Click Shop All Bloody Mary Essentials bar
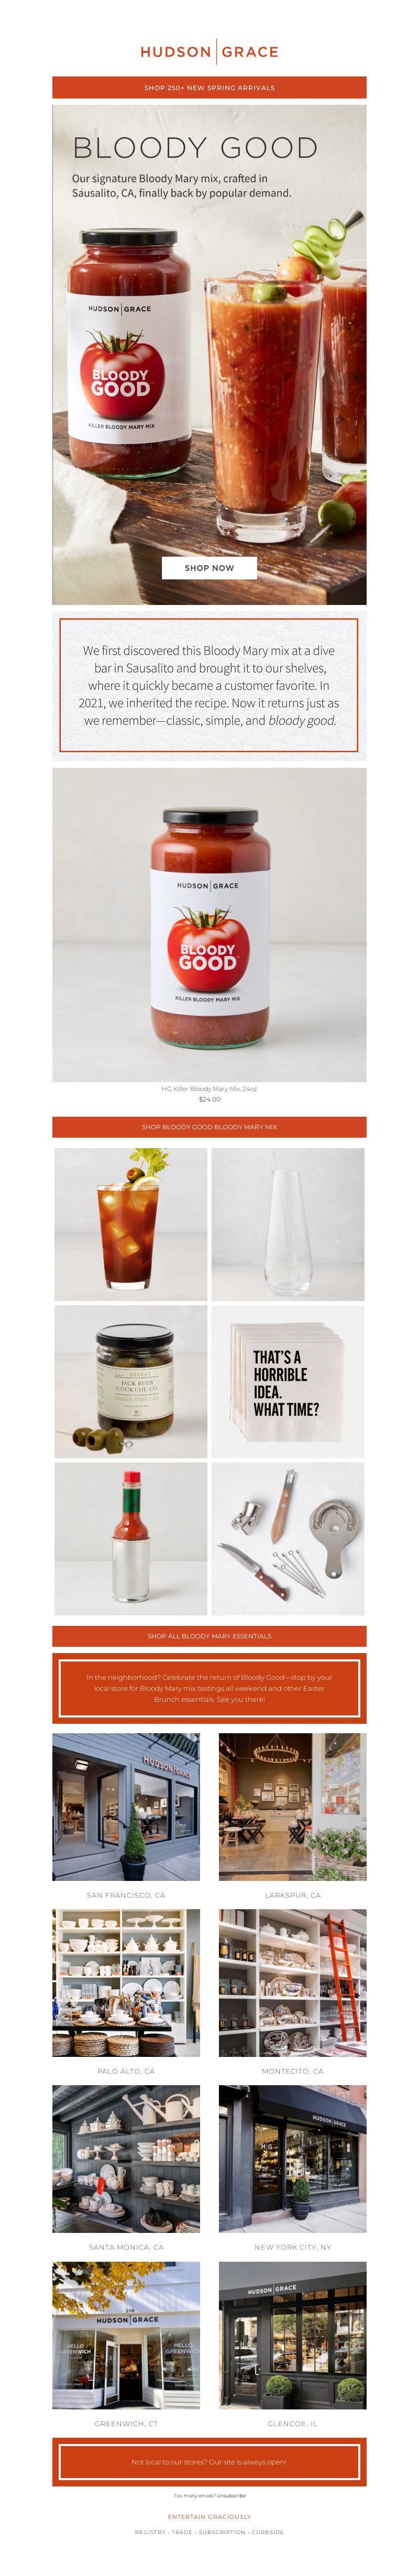This screenshot has width=419, height=2576. (209, 1636)
